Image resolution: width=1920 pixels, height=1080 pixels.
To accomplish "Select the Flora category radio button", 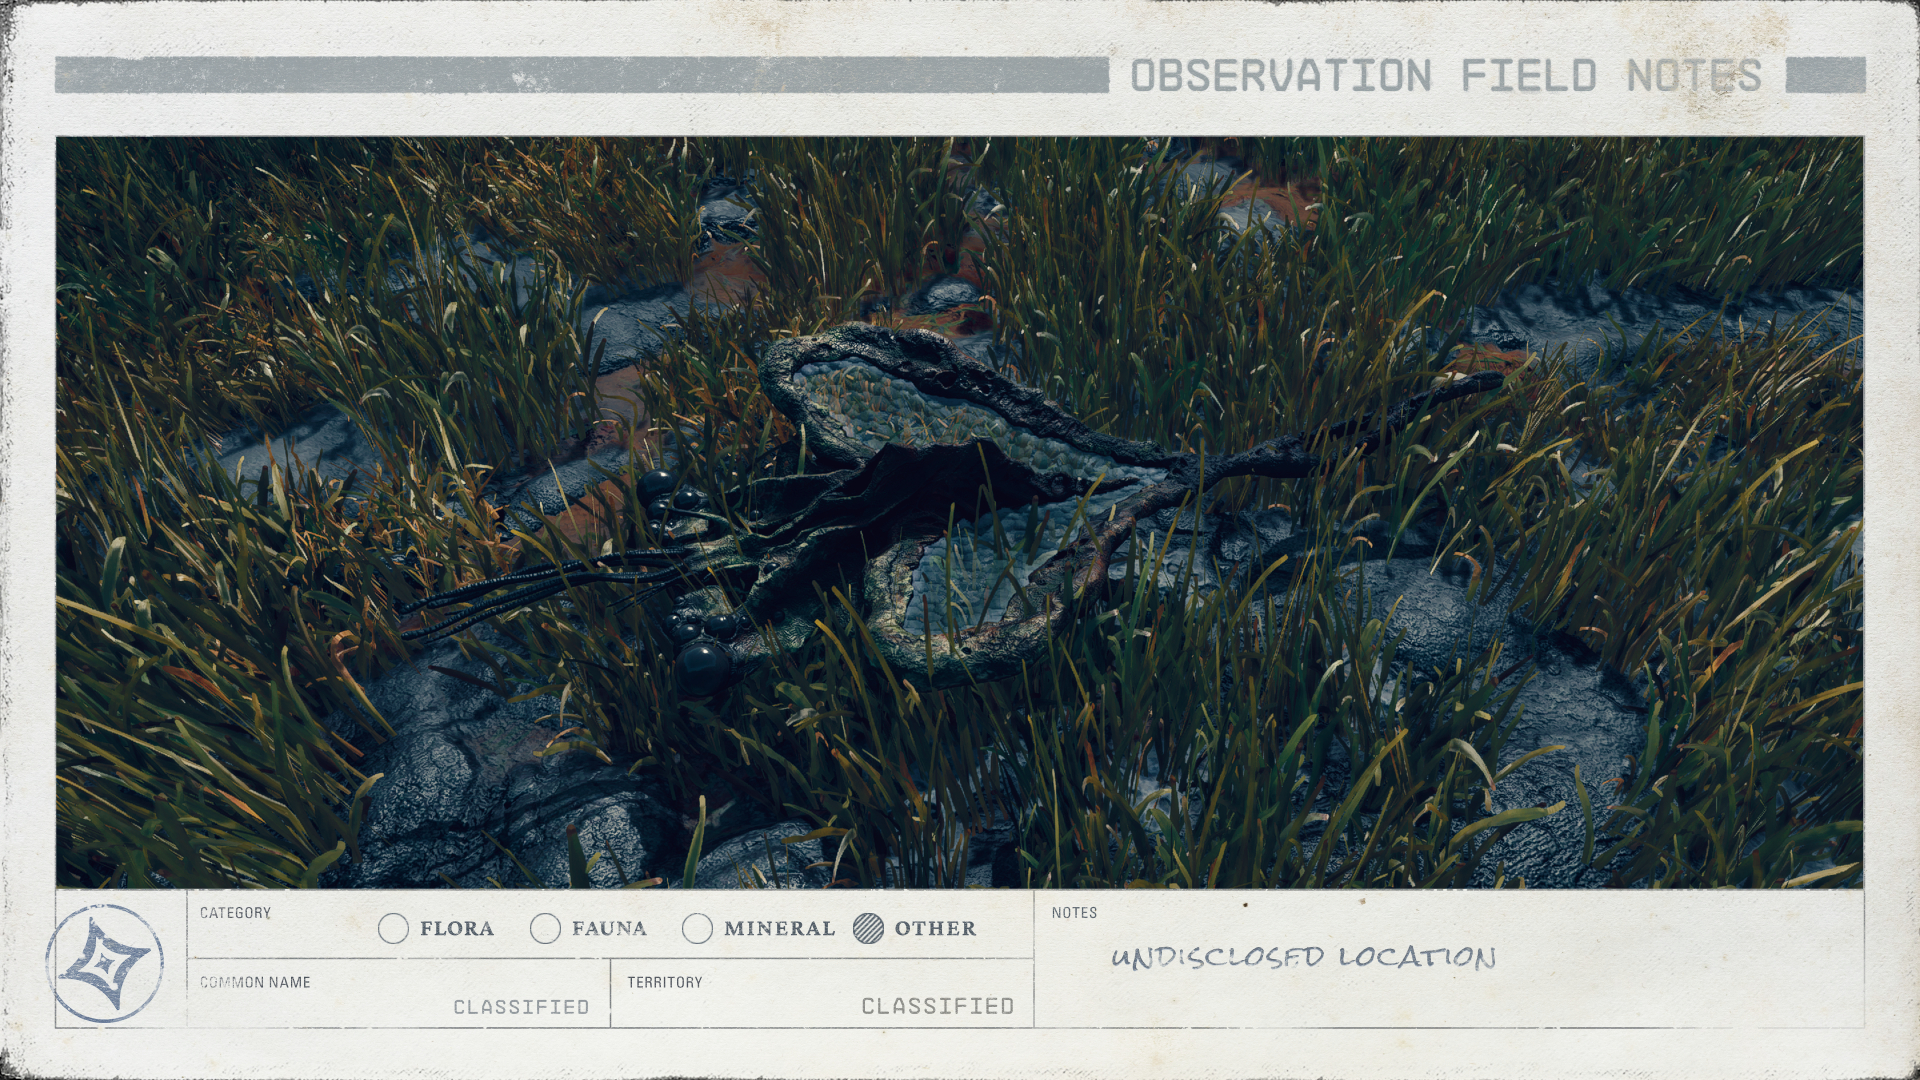I will click(393, 929).
